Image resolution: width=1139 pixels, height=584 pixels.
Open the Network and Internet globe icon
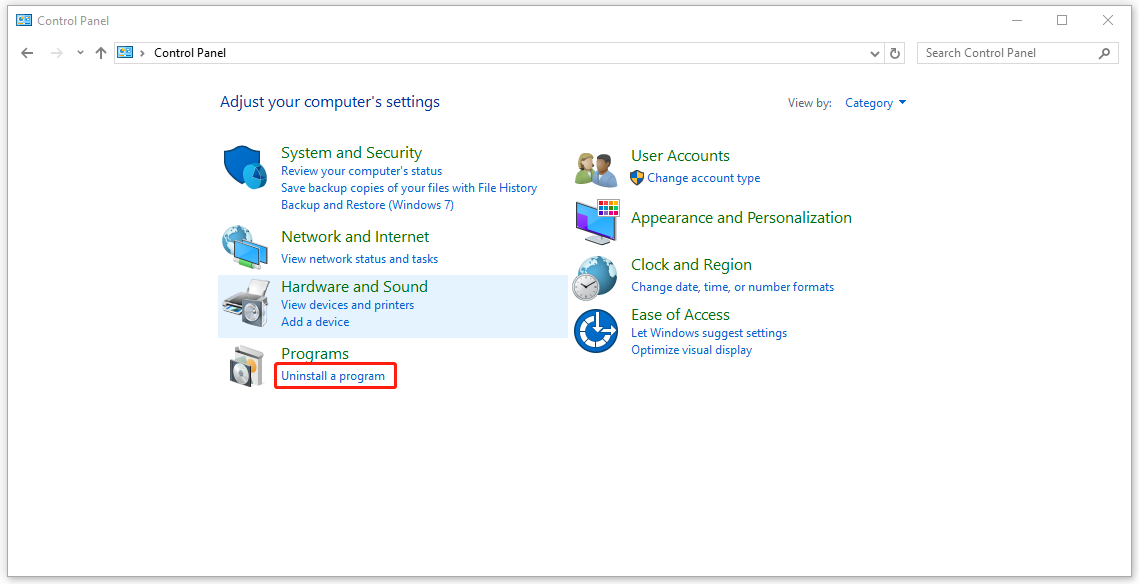click(245, 248)
